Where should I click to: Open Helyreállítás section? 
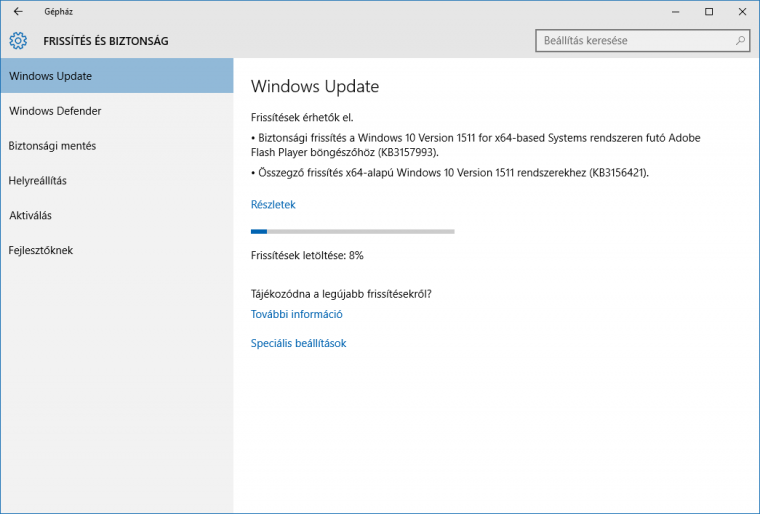click(x=117, y=180)
